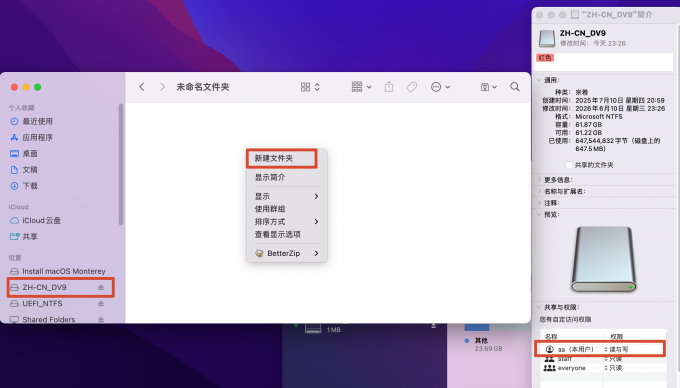
Task: Collapse the 共享与权限 section
Action: tap(539, 307)
